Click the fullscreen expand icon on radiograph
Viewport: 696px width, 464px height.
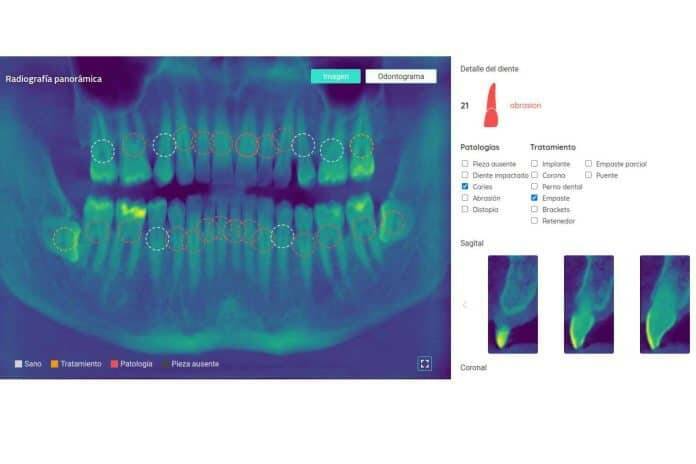pos(424,364)
